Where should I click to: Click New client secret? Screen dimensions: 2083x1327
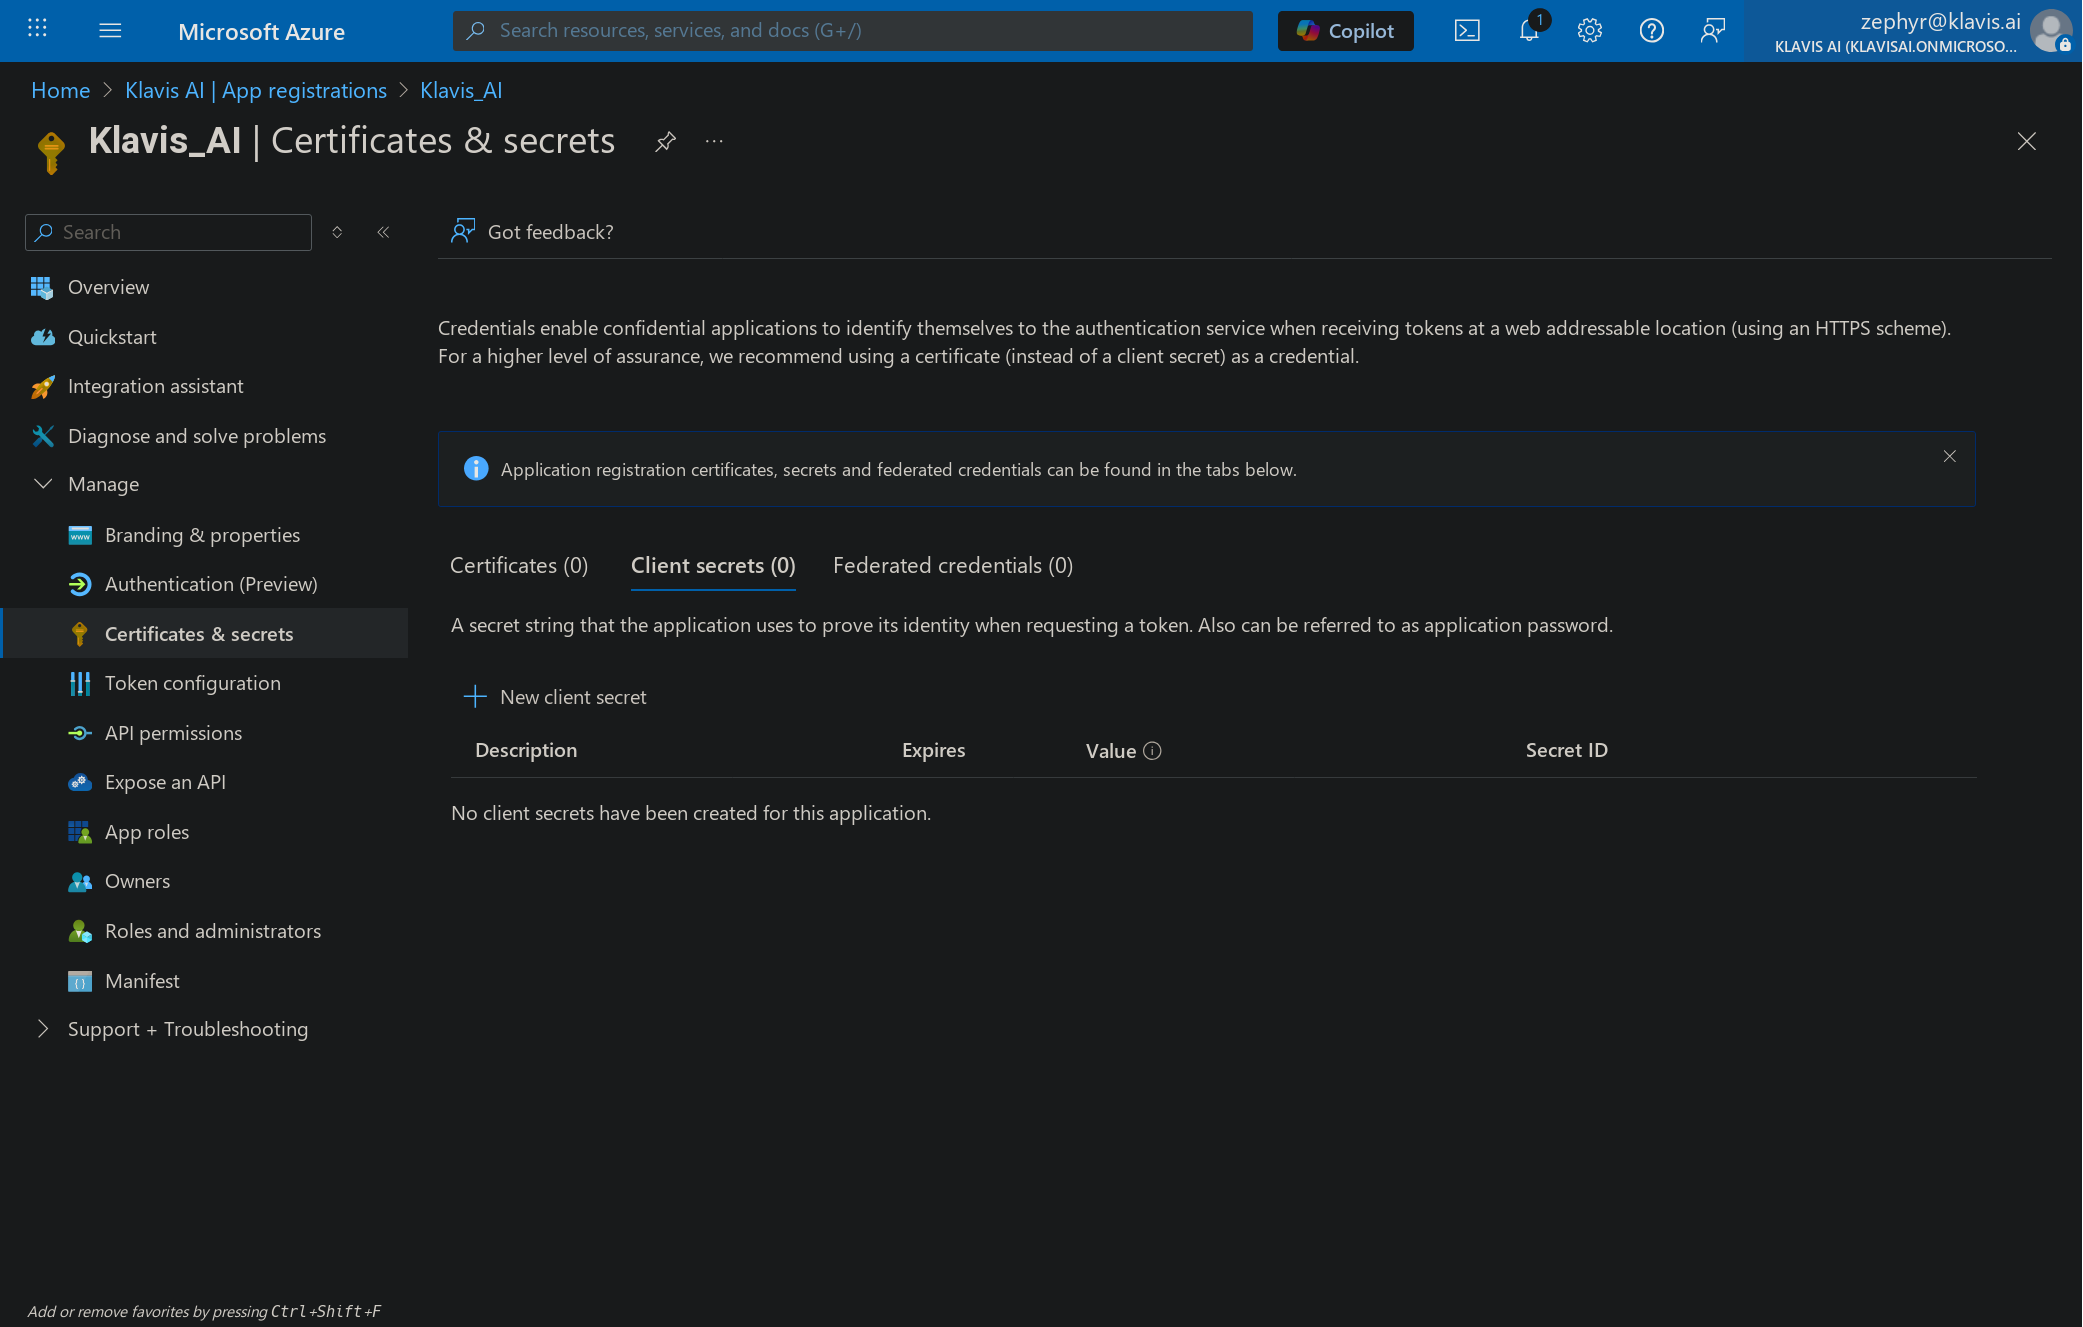[556, 697]
